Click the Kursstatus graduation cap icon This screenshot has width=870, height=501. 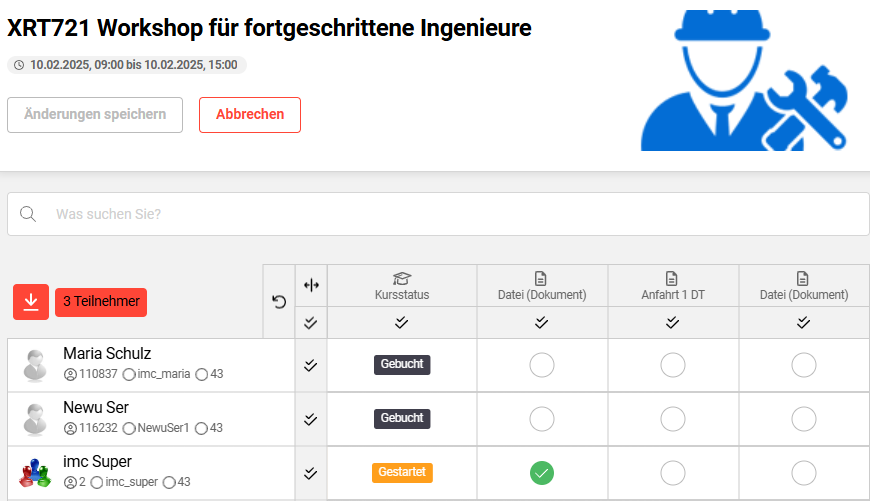[401, 278]
